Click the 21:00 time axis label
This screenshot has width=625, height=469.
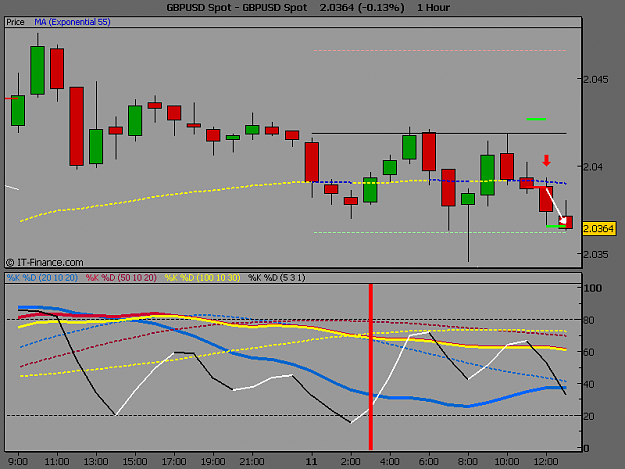[252, 461]
